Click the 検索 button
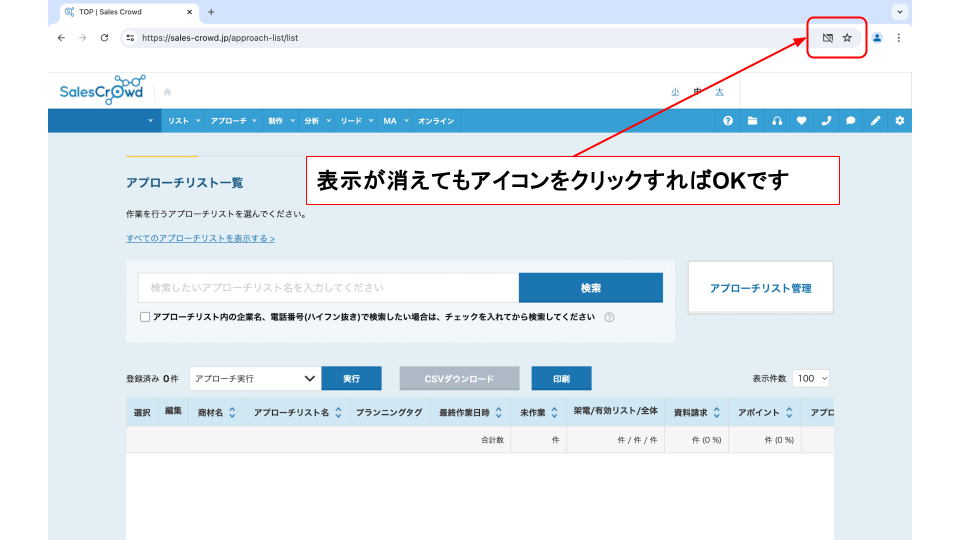The image size is (960, 540). click(590, 288)
